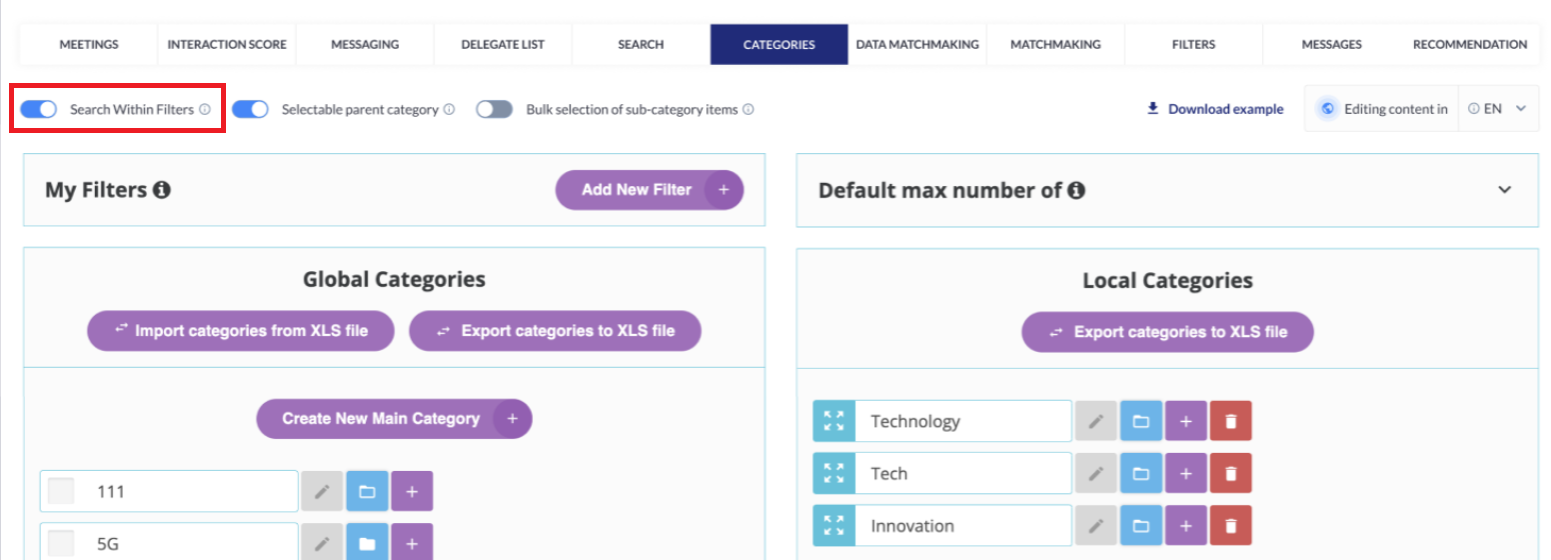This screenshot has height=560, width=1551.
Task: Click pencil edit icon for 5G category
Action: (322, 543)
